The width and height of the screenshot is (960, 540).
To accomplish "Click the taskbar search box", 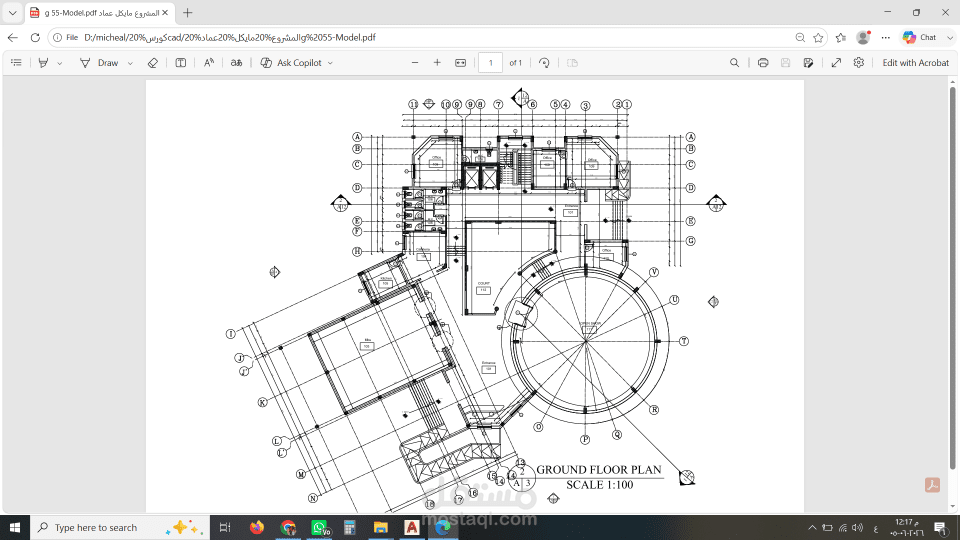I will pos(120,527).
